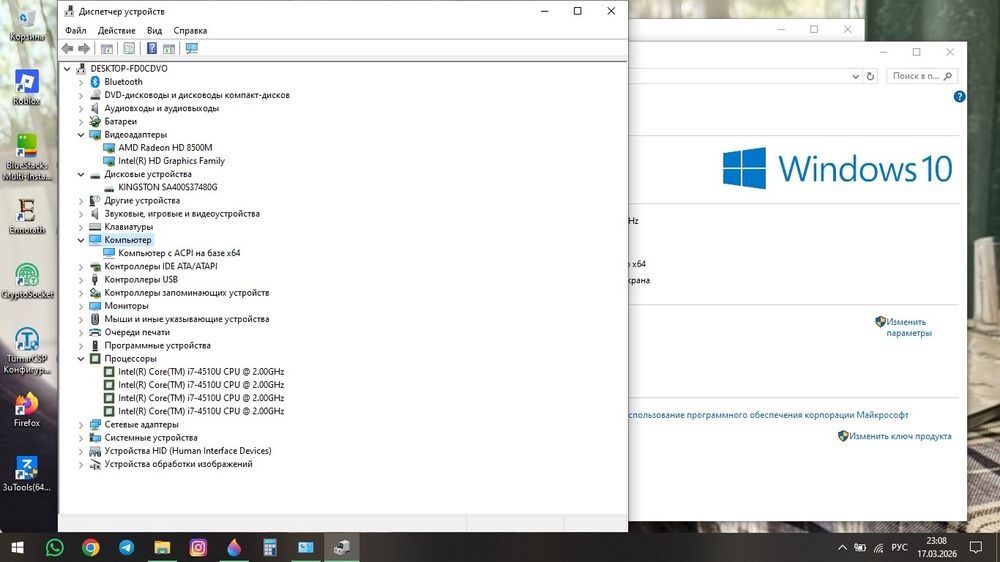Open the address bar dropdown in System window
This screenshot has height=562, width=1000.
[855, 77]
